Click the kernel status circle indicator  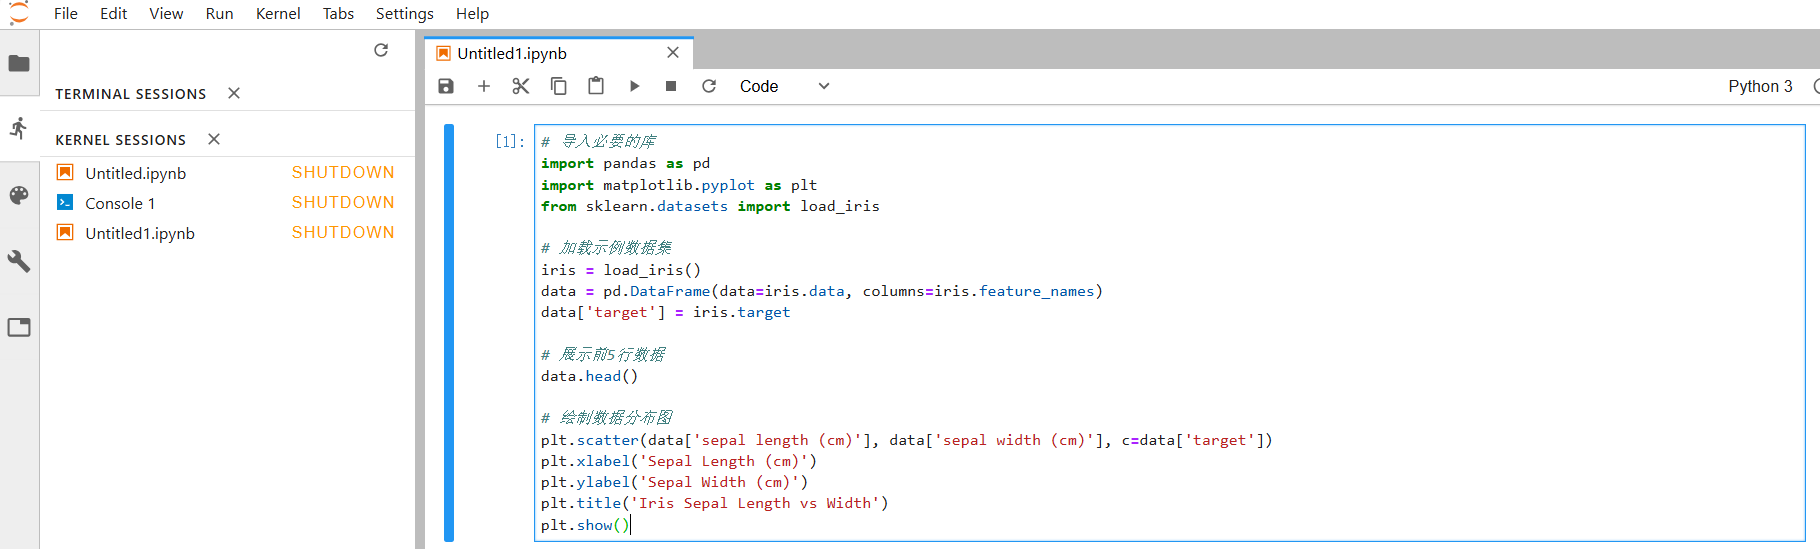[x=1816, y=86]
